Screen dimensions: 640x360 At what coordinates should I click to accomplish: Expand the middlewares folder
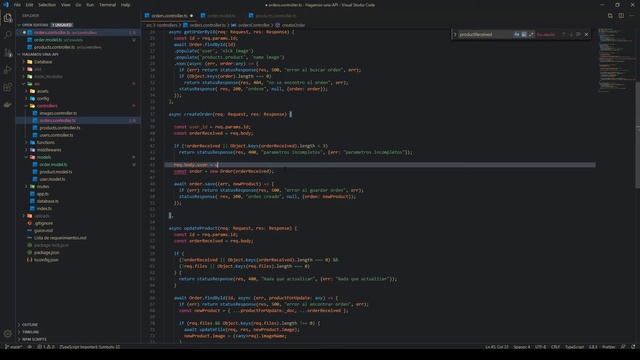[49, 150]
